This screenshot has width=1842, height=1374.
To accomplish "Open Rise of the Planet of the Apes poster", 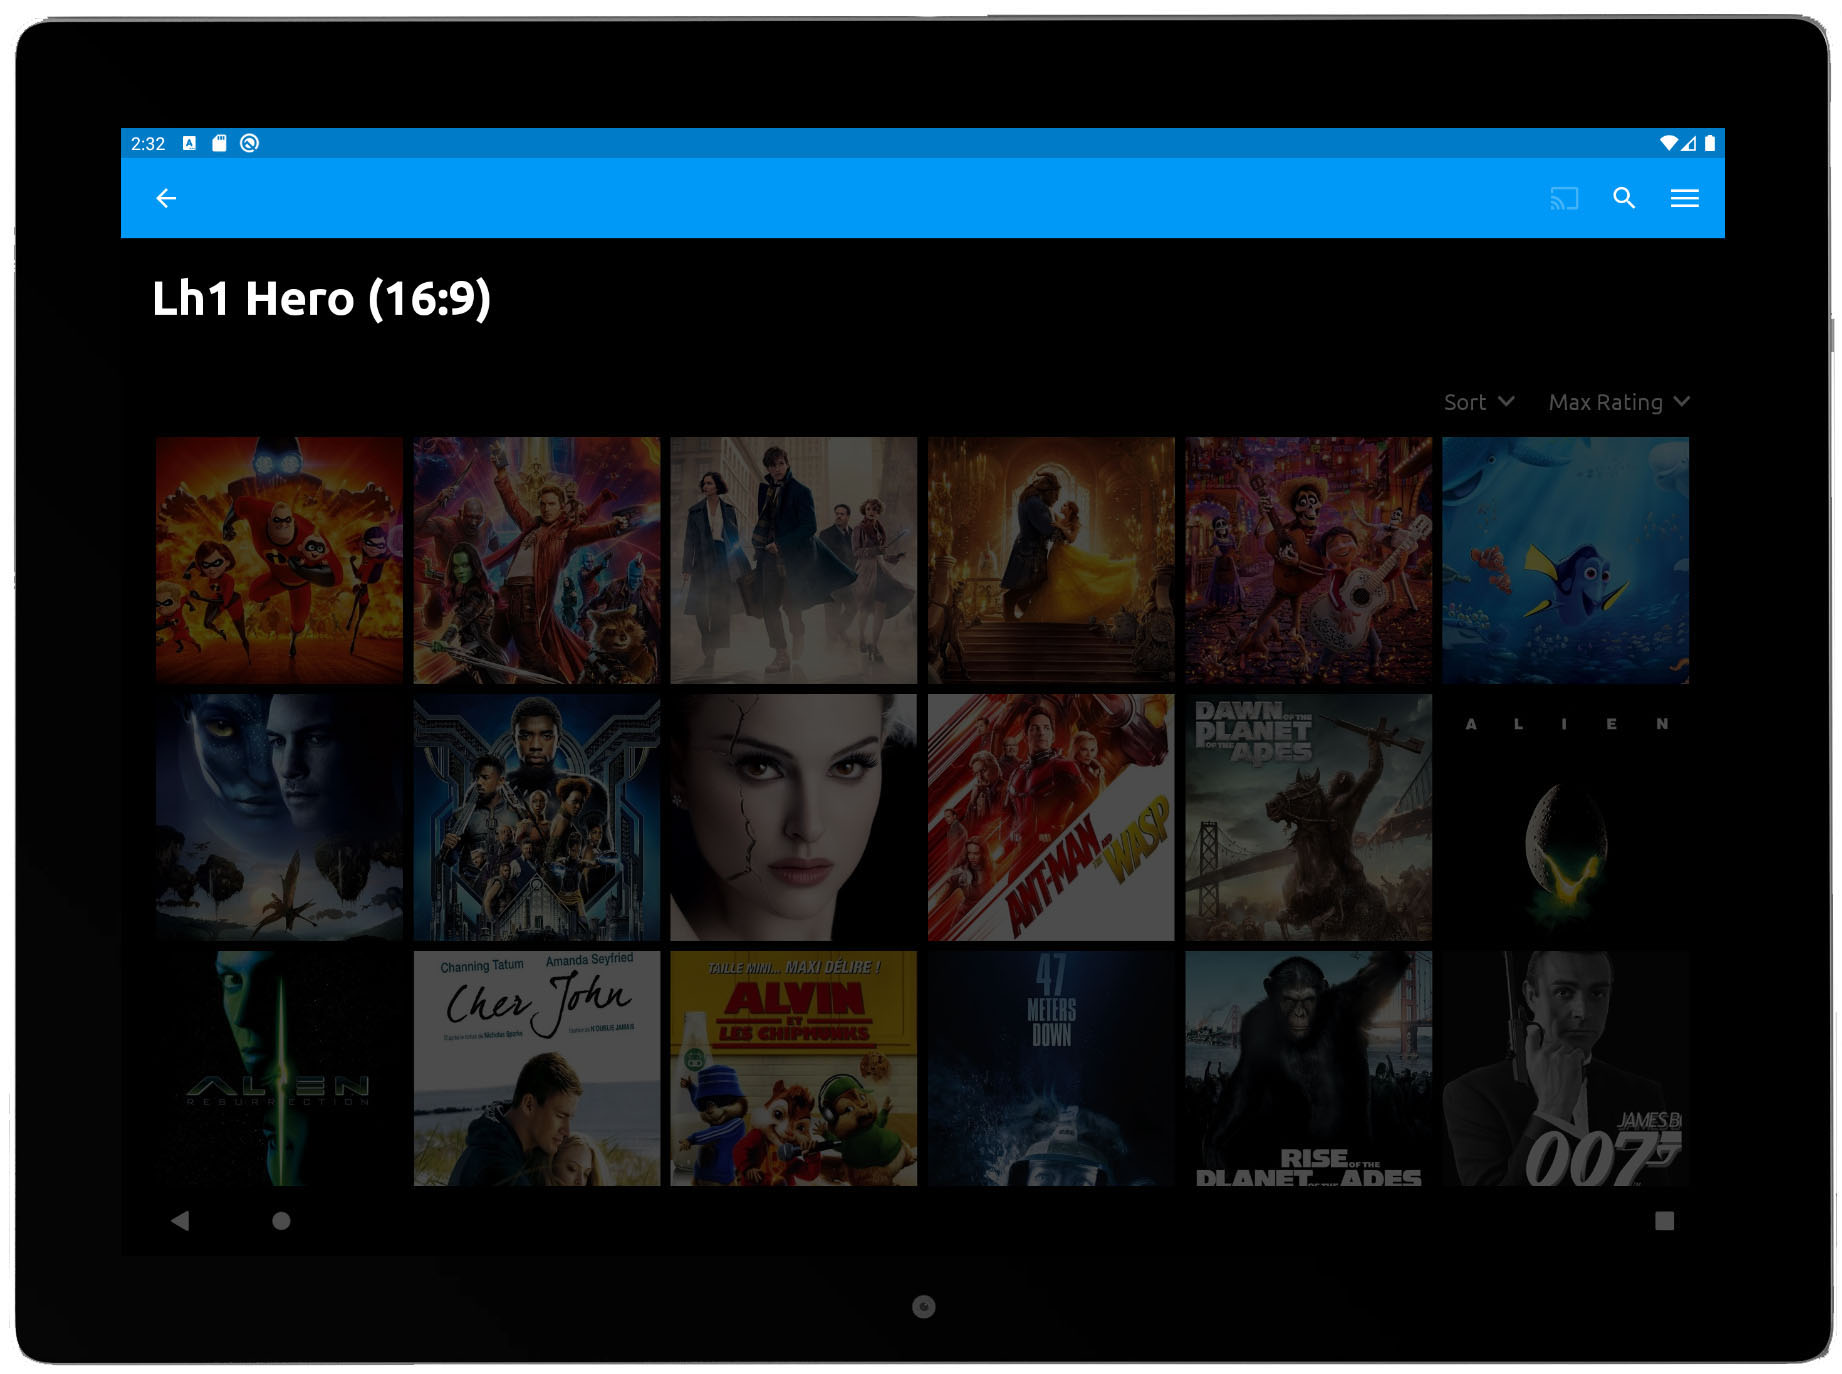I will coord(1309,1068).
